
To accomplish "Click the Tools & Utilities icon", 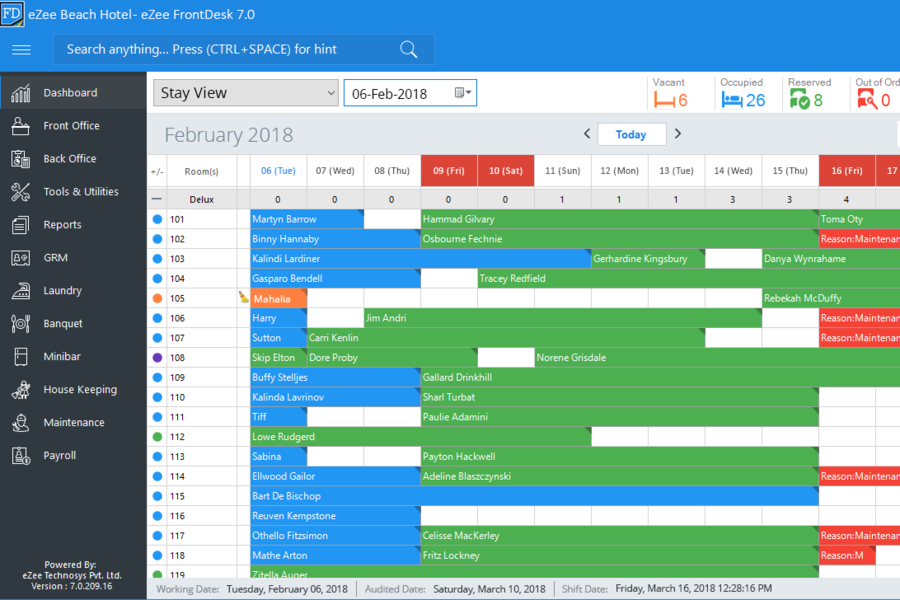I will pyautogui.click(x=20, y=192).
